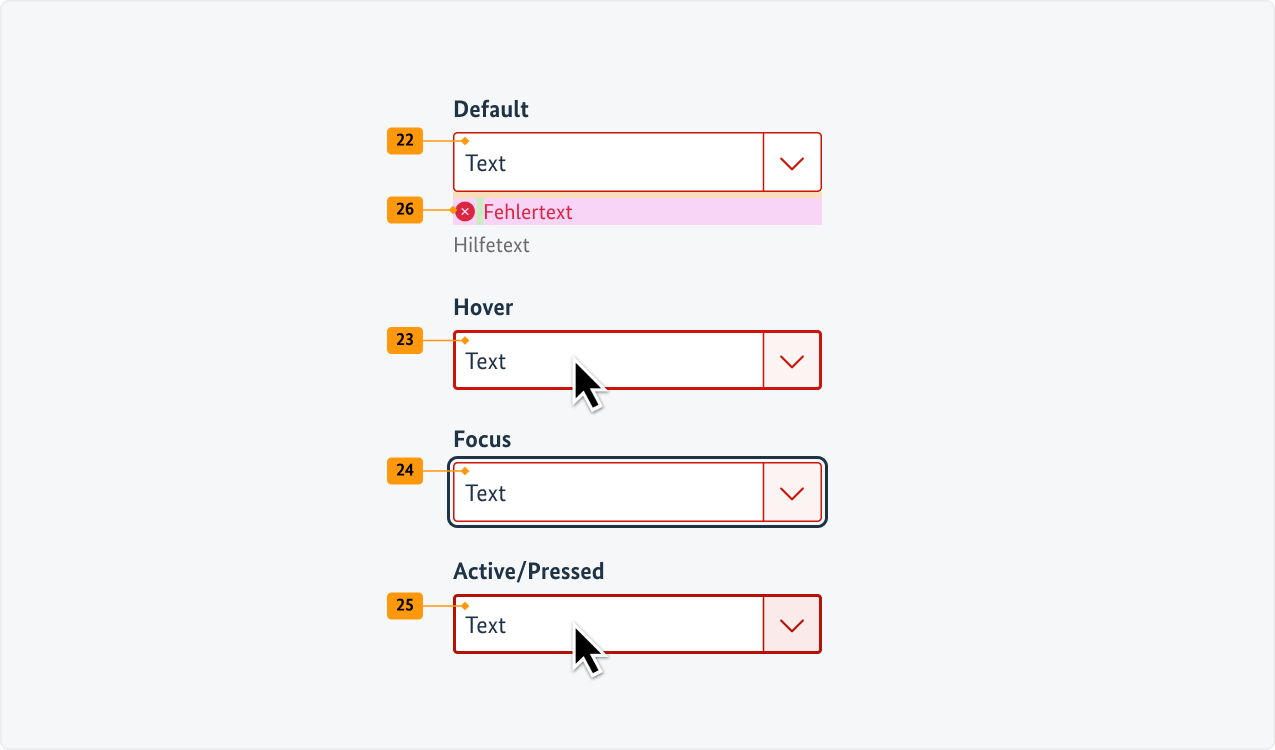Expand the Default state dropdown chevron

click(x=792, y=163)
